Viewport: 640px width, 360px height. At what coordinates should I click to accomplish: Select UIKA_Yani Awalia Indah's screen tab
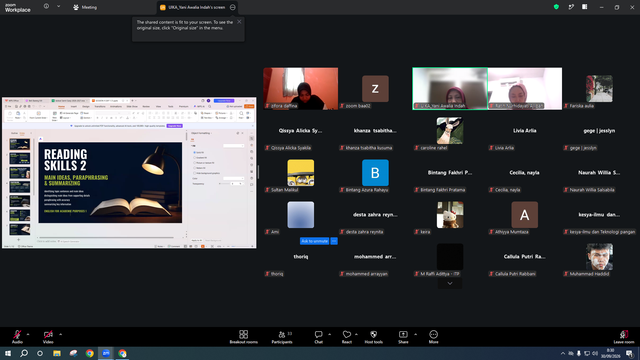193,7
